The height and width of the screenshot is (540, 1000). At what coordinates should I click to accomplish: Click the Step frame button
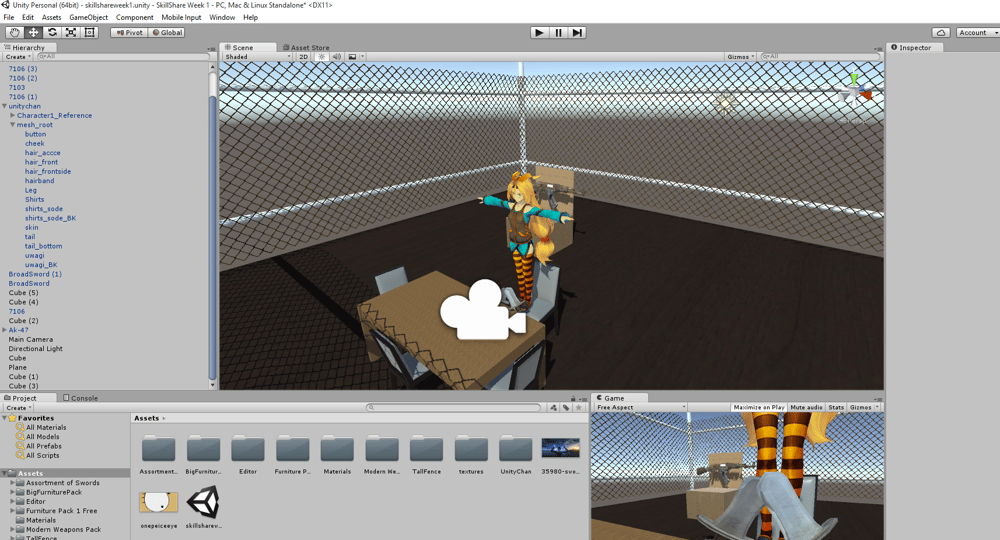point(577,33)
